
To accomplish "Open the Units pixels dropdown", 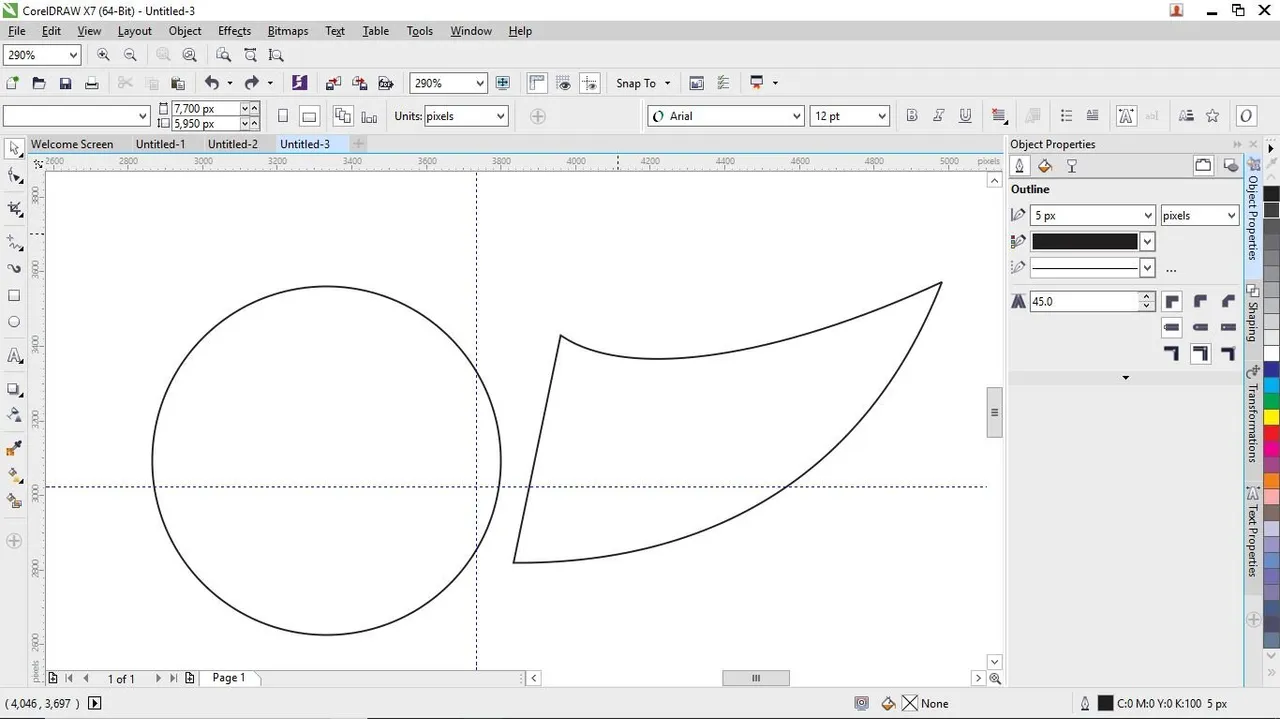I will (x=499, y=116).
